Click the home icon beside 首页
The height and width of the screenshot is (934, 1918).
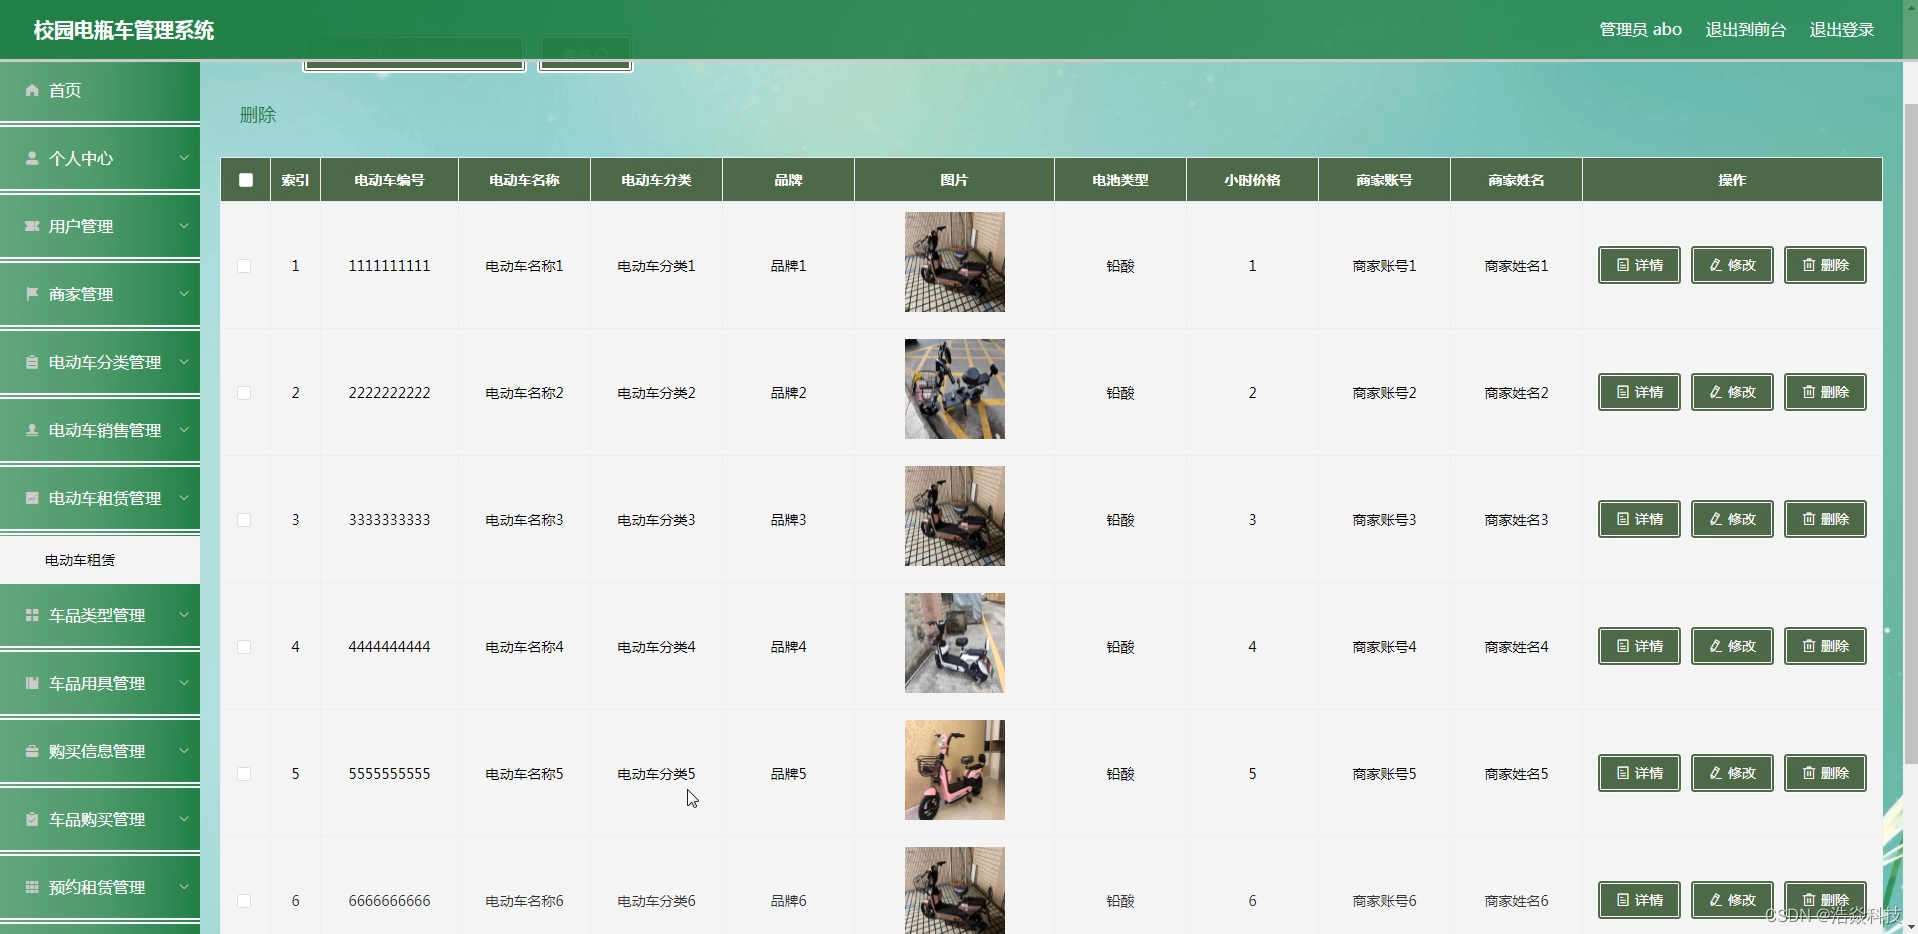pos(31,91)
